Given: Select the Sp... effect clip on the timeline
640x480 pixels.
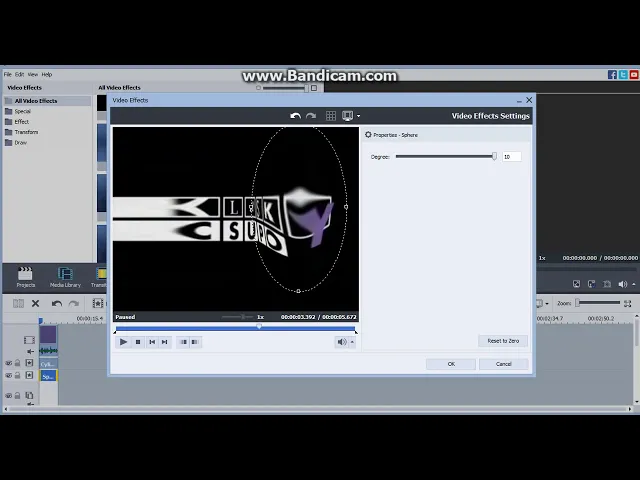Looking at the screenshot, I should click(48, 376).
